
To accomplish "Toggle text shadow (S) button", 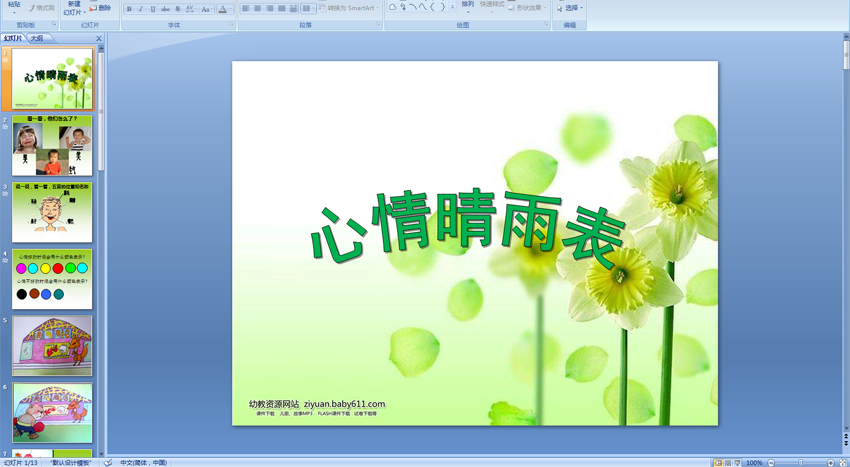I will (178, 9).
